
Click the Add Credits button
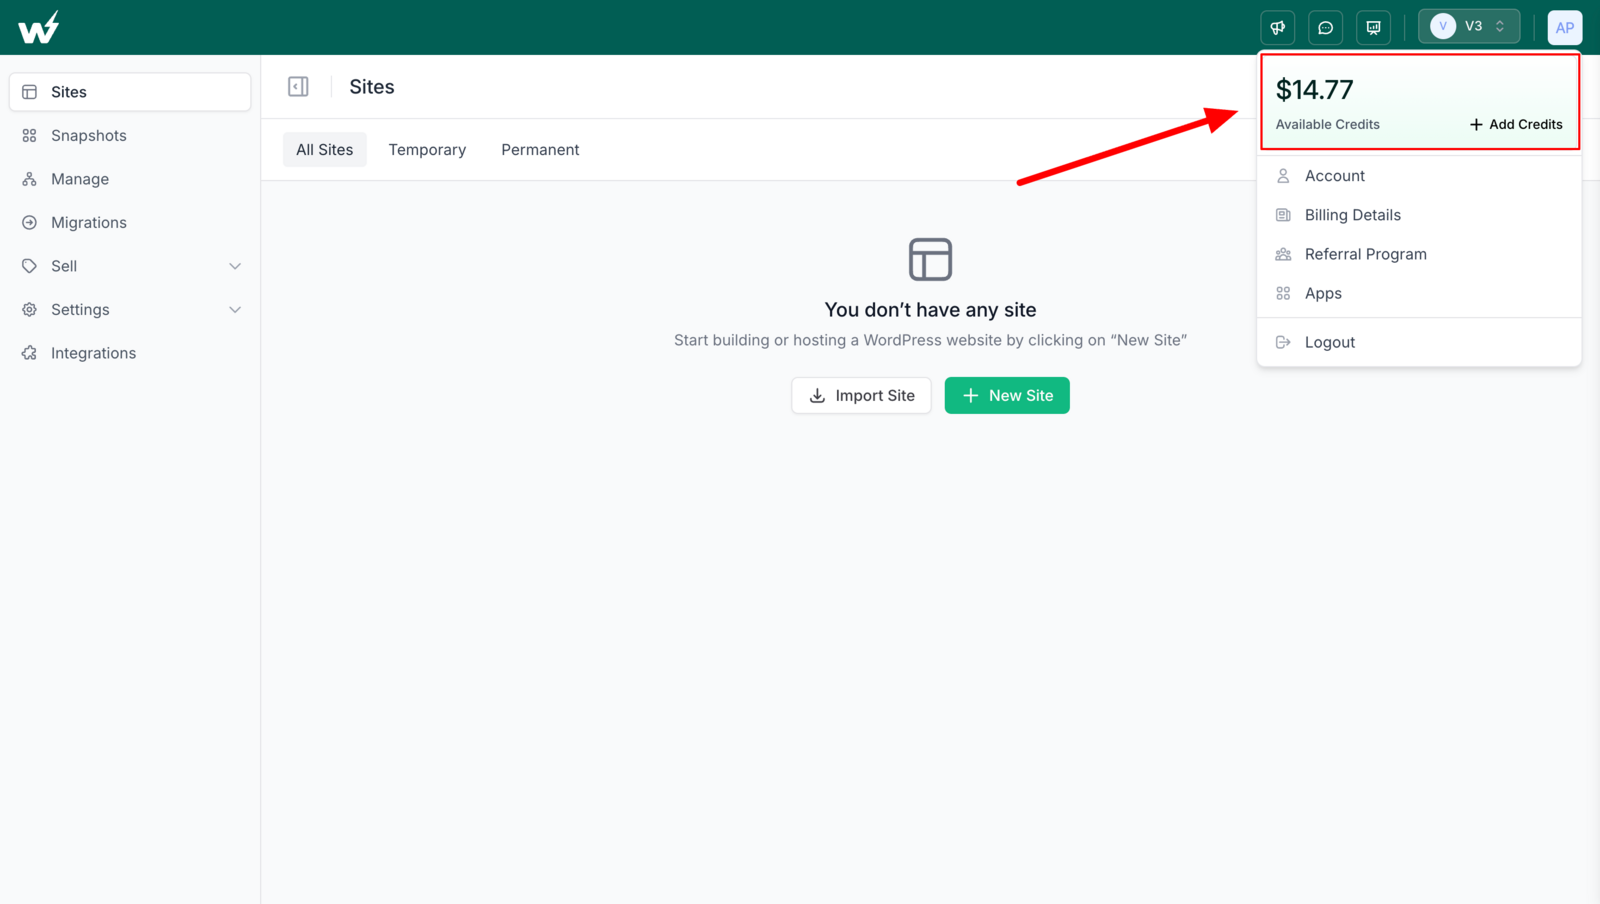point(1516,124)
